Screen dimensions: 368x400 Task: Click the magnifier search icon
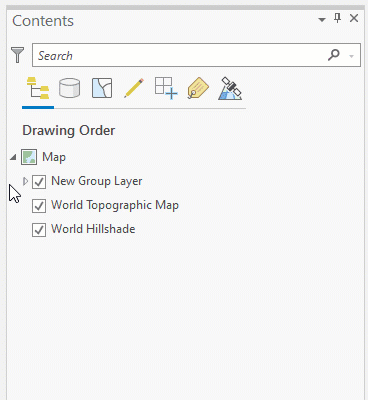click(x=334, y=55)
